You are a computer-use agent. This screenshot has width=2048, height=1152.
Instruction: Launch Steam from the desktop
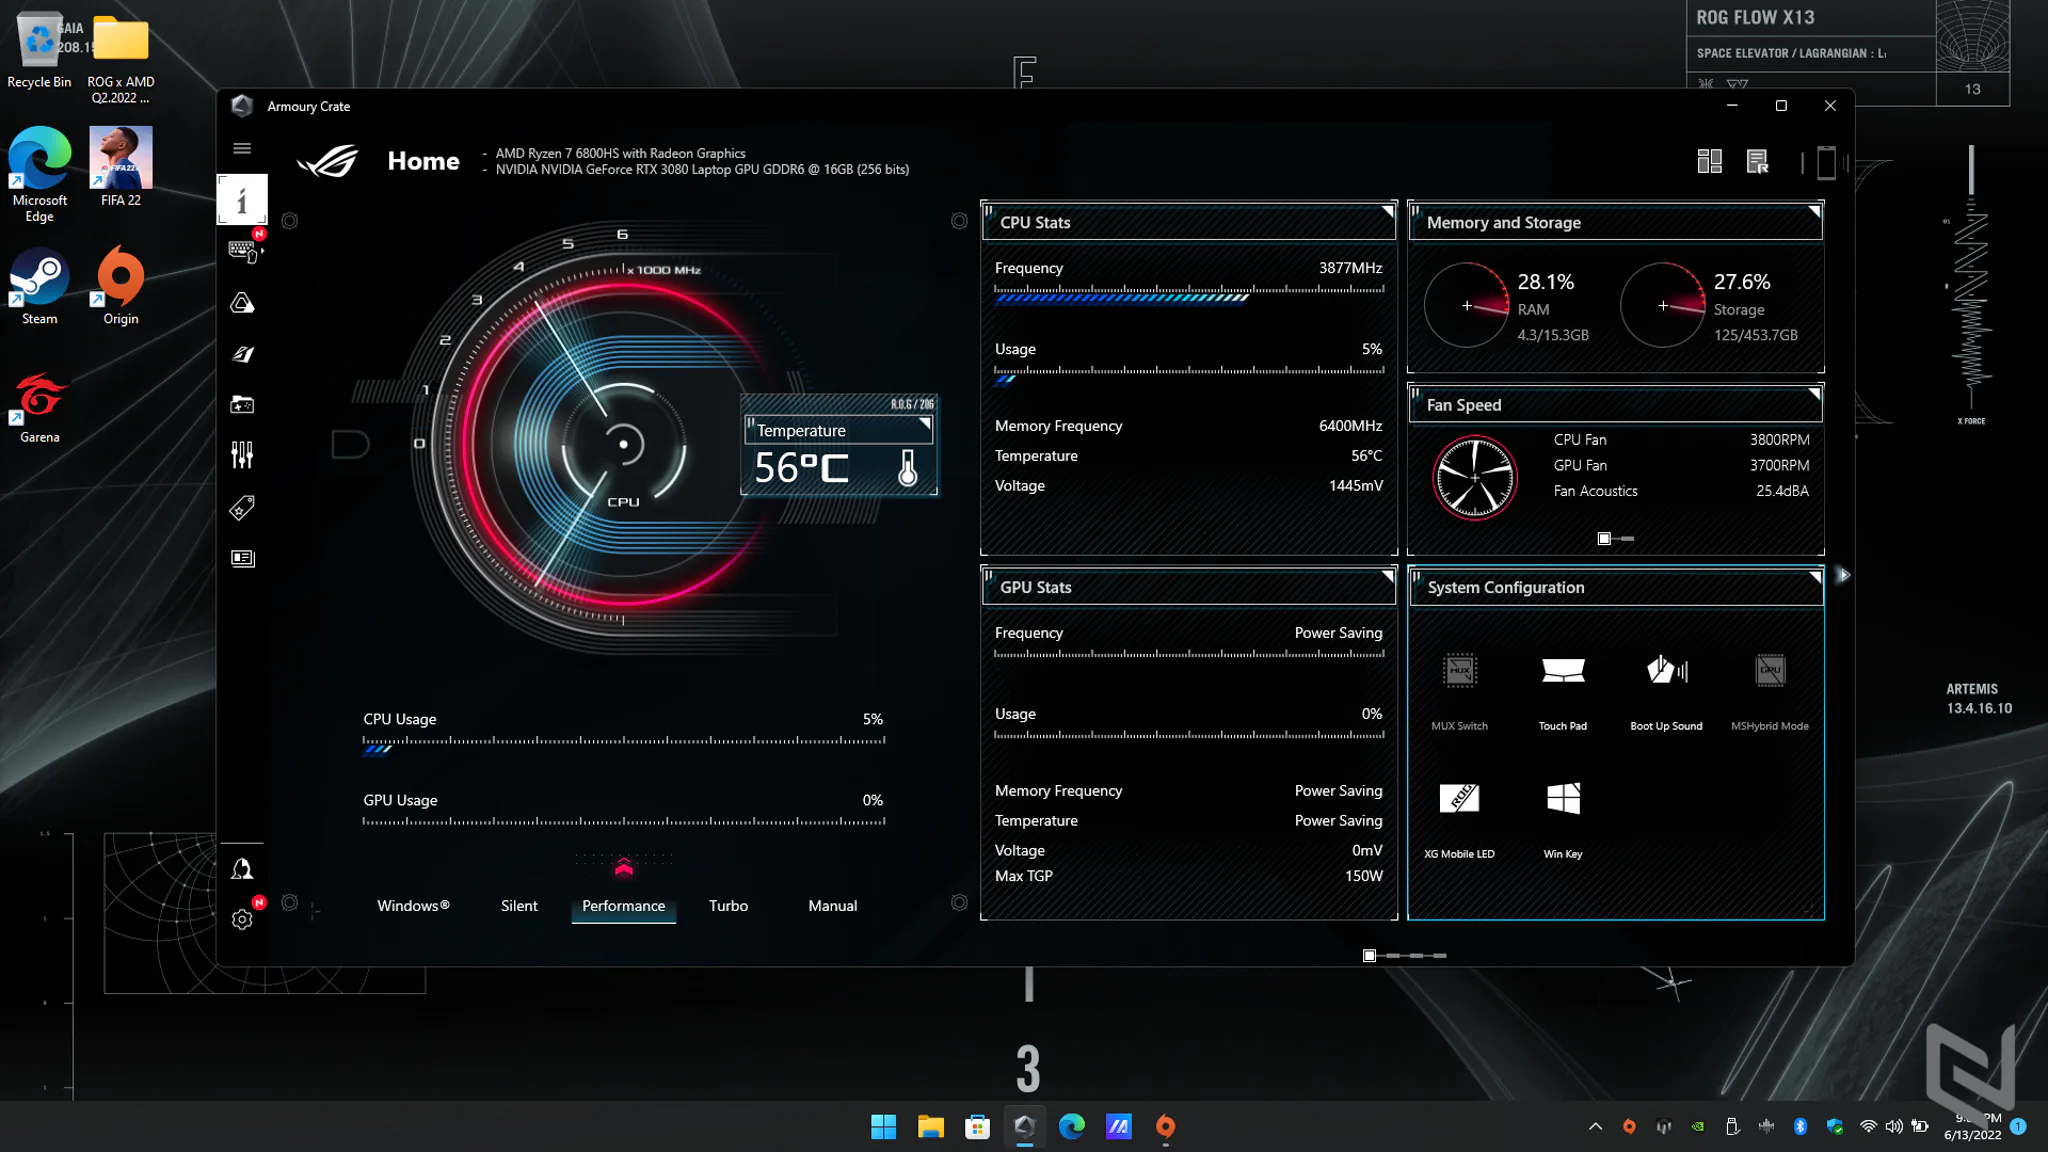point(40,285)
